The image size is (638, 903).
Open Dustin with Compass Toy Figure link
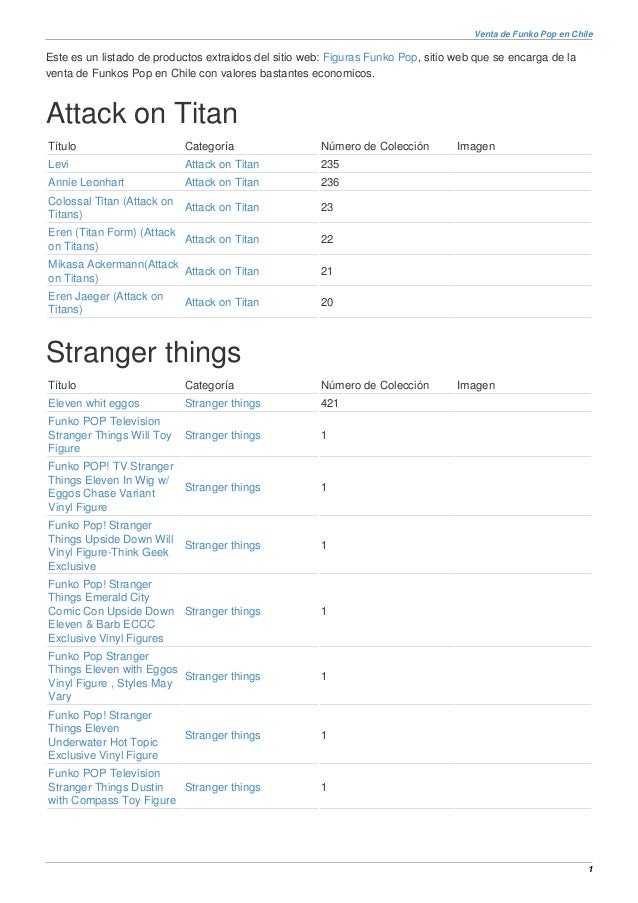(x=112, y=787)
